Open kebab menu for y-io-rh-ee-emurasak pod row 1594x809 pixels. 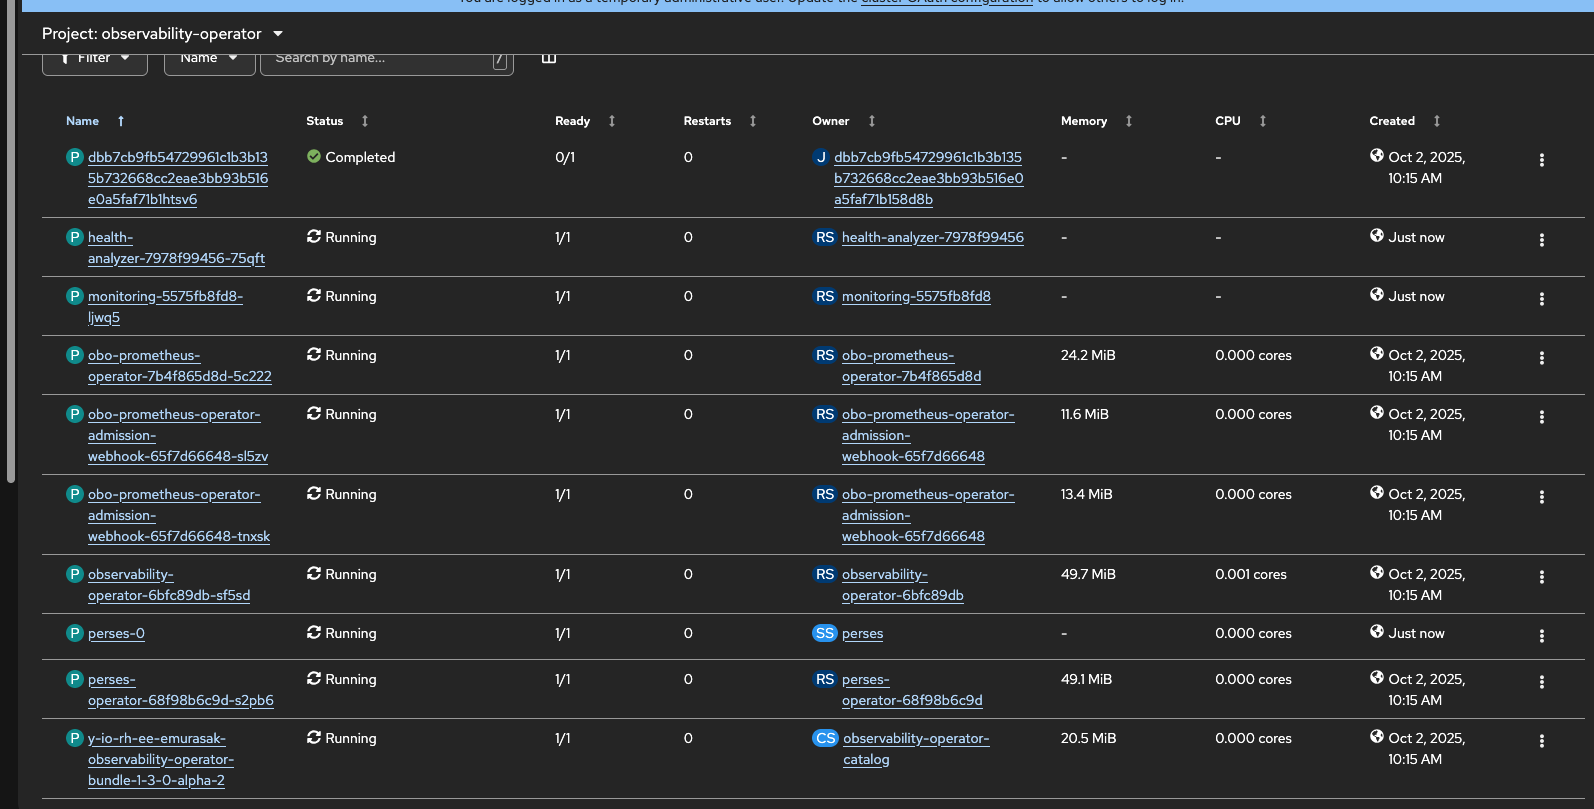pos(1541,741)
